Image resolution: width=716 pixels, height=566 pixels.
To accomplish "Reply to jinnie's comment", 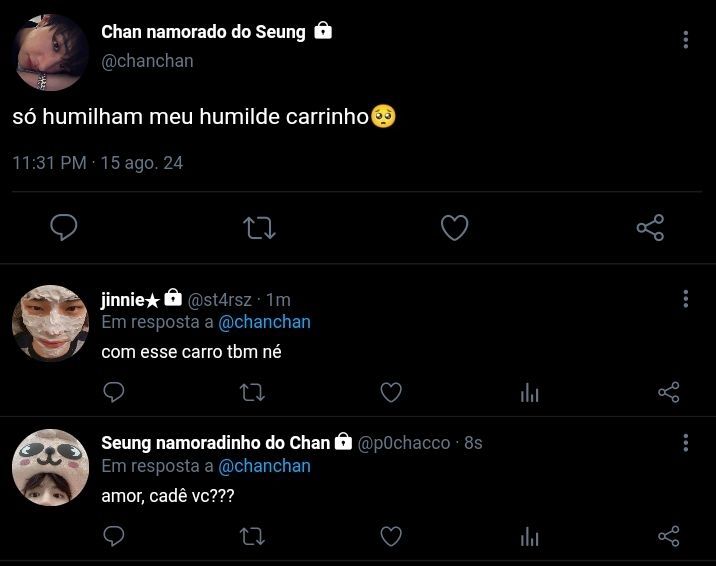I will (114, 392).
